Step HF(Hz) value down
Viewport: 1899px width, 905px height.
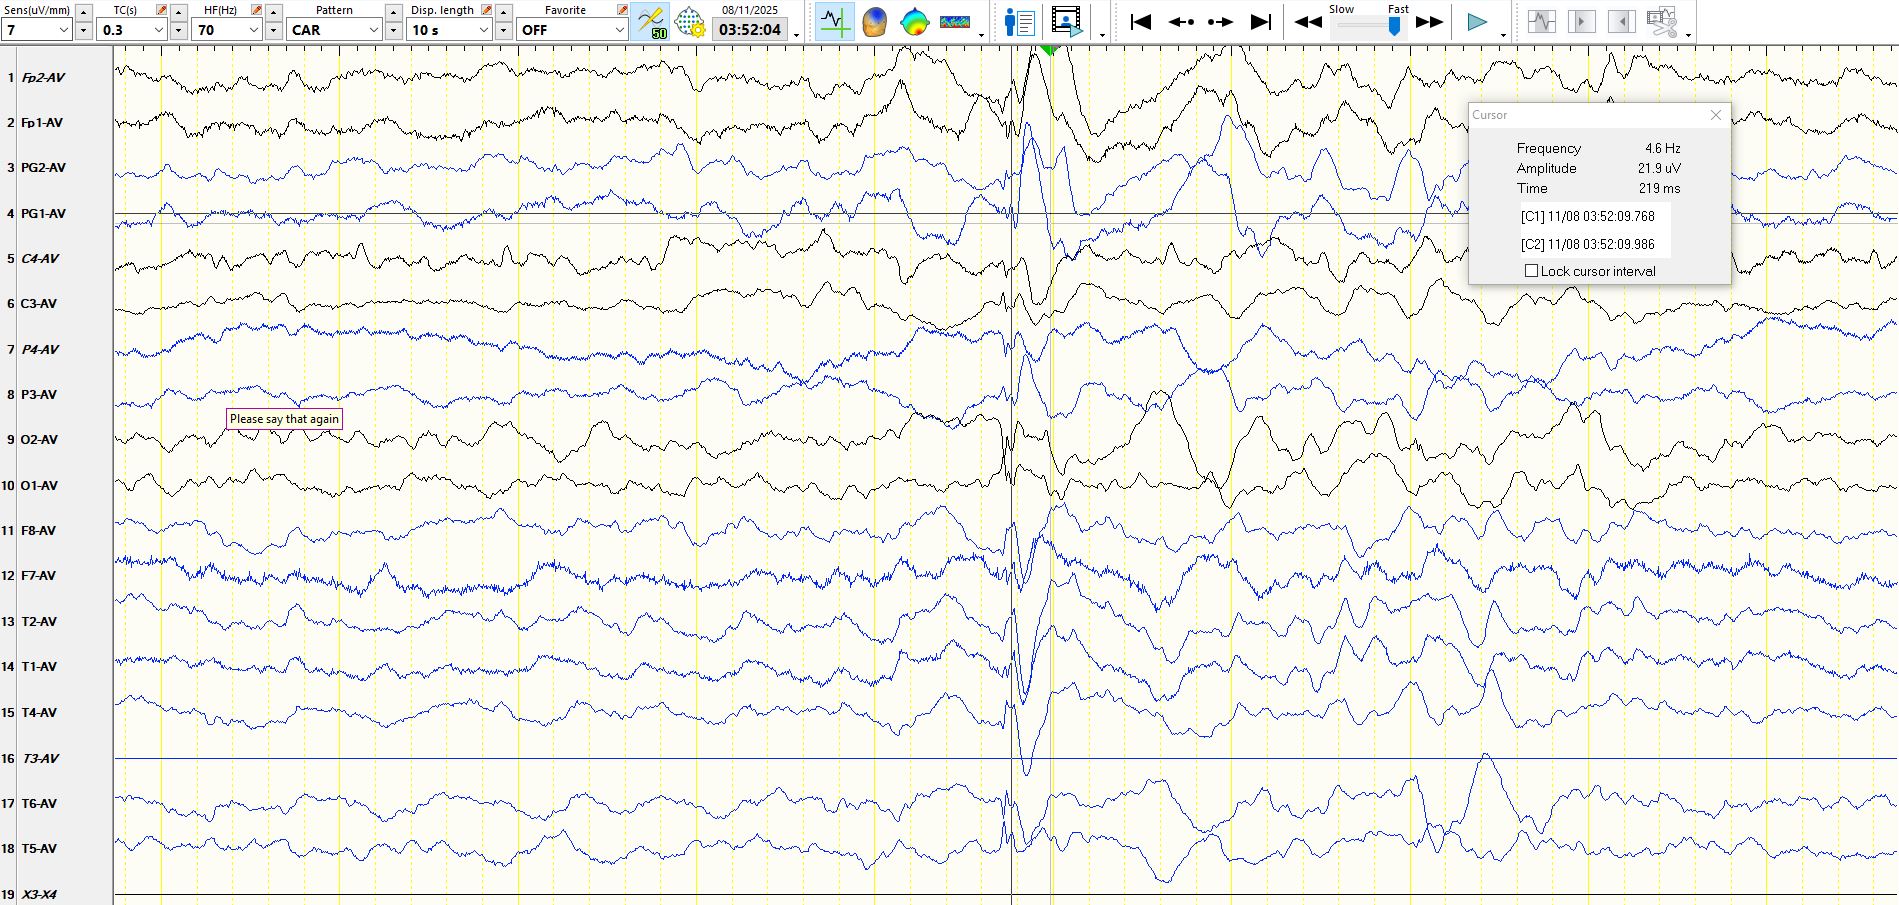273,31
